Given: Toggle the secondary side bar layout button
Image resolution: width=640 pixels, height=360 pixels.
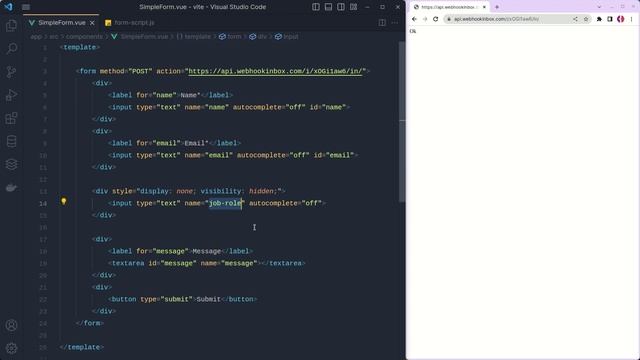Looking at the screenshot, I should point(341,7).
